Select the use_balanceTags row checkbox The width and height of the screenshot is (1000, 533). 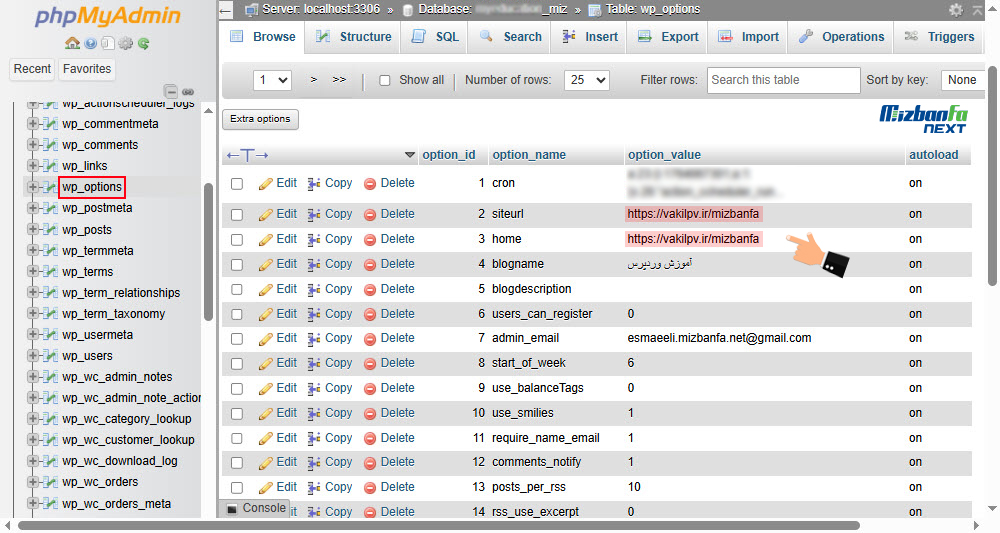237,388
